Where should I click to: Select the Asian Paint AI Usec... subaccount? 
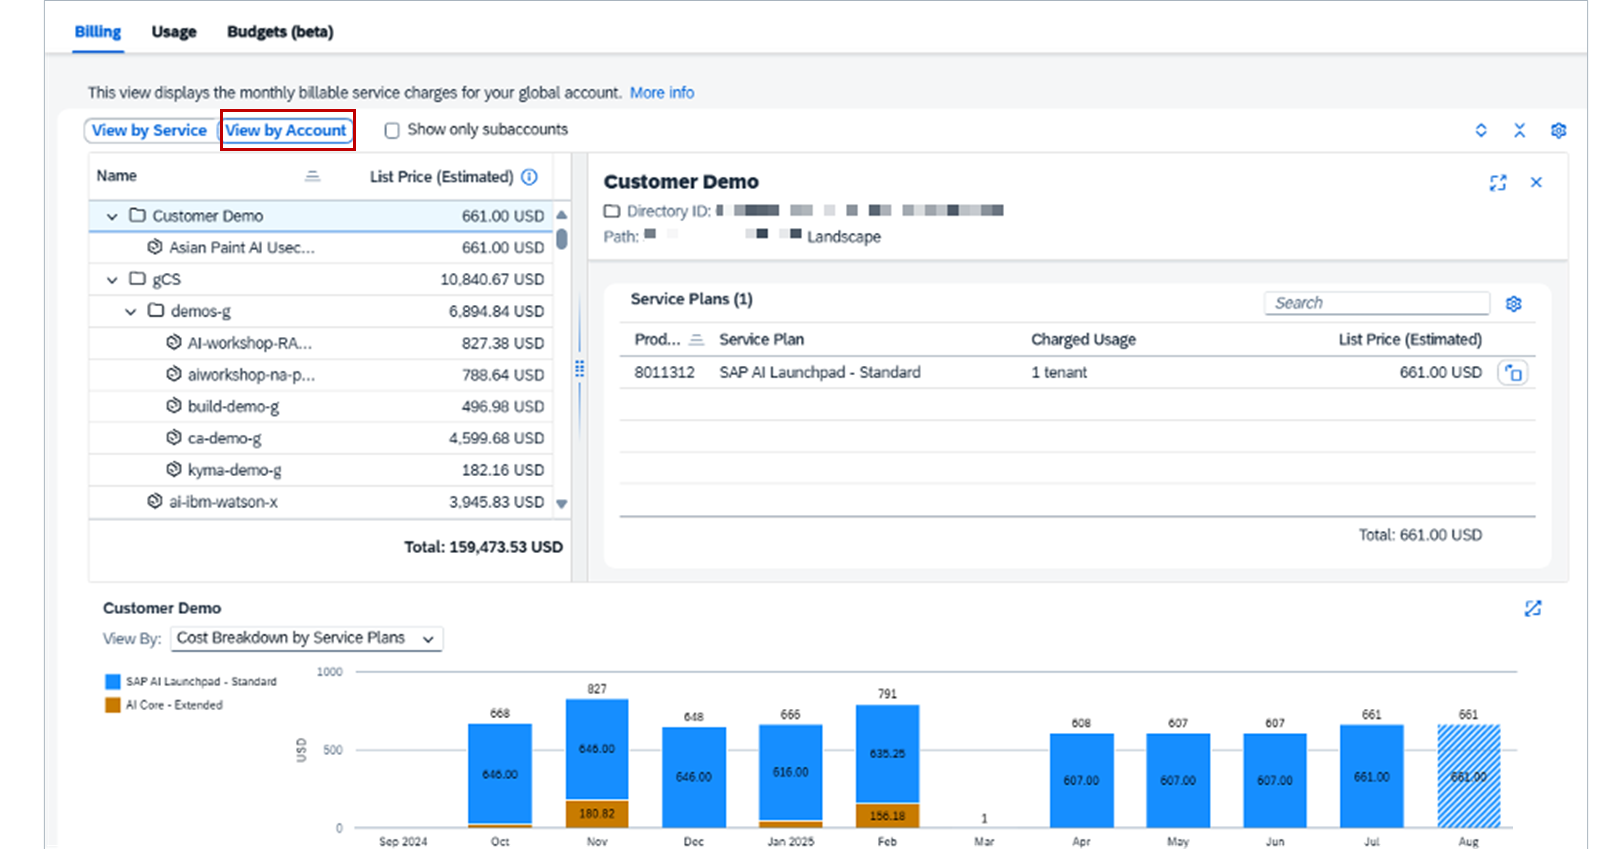pos(320,247)
